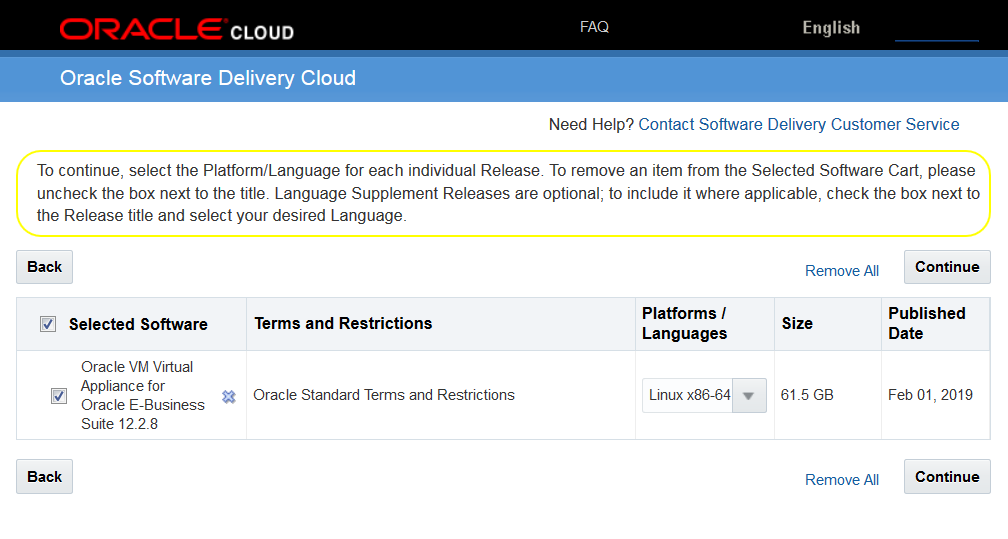Open Oracle Standard Terms and Restrictions text

click(383, 395)
